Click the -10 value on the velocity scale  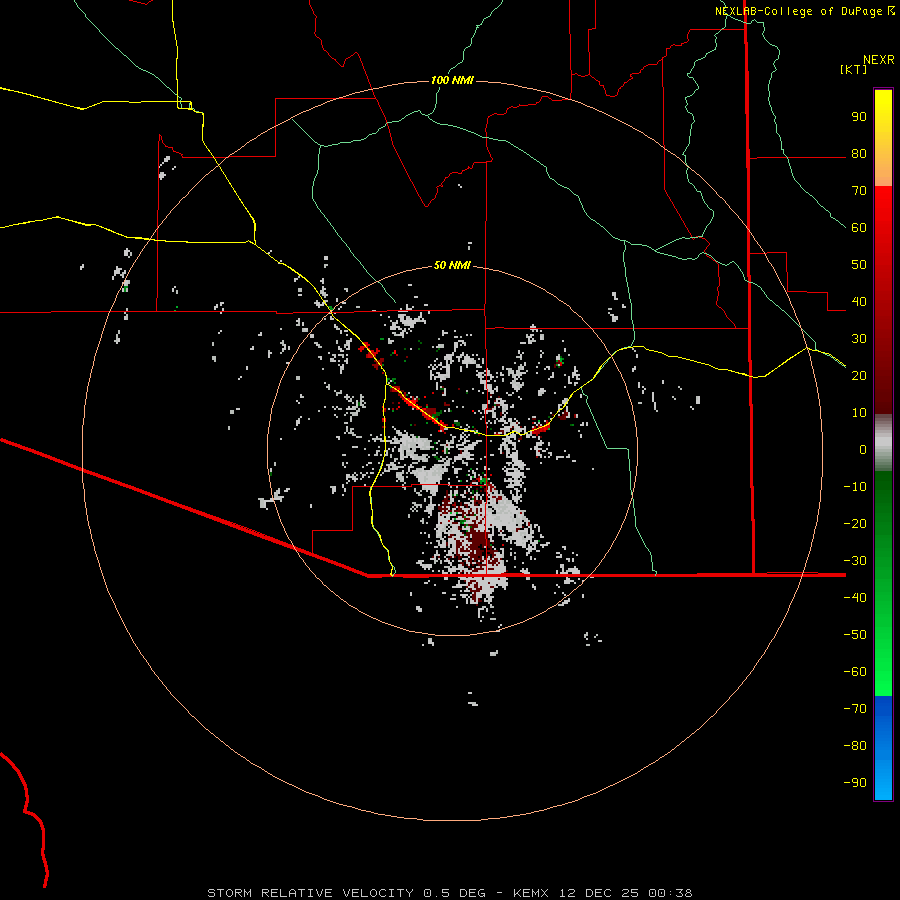855,487
